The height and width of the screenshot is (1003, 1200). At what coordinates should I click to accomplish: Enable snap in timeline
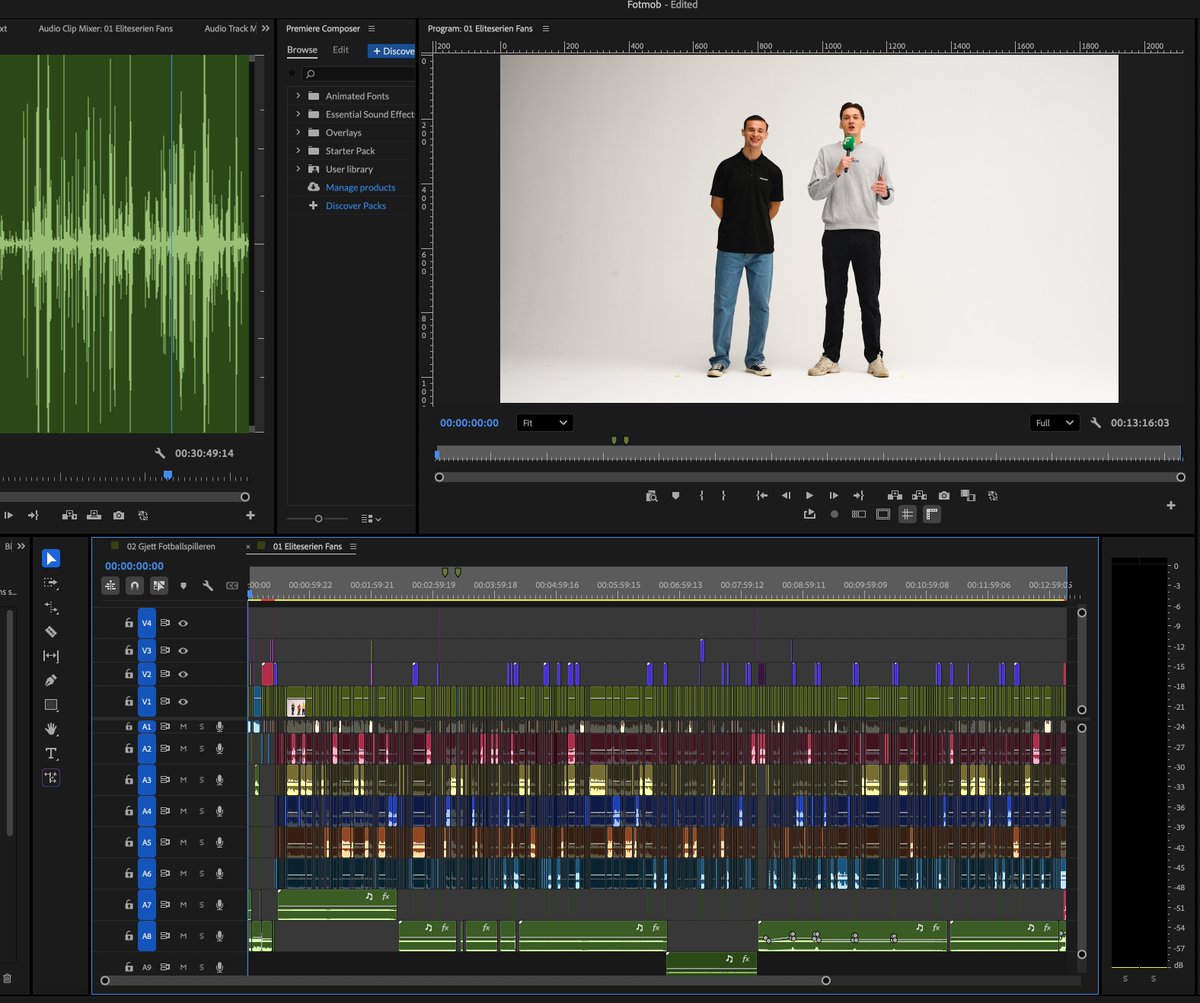pos(134,586)
